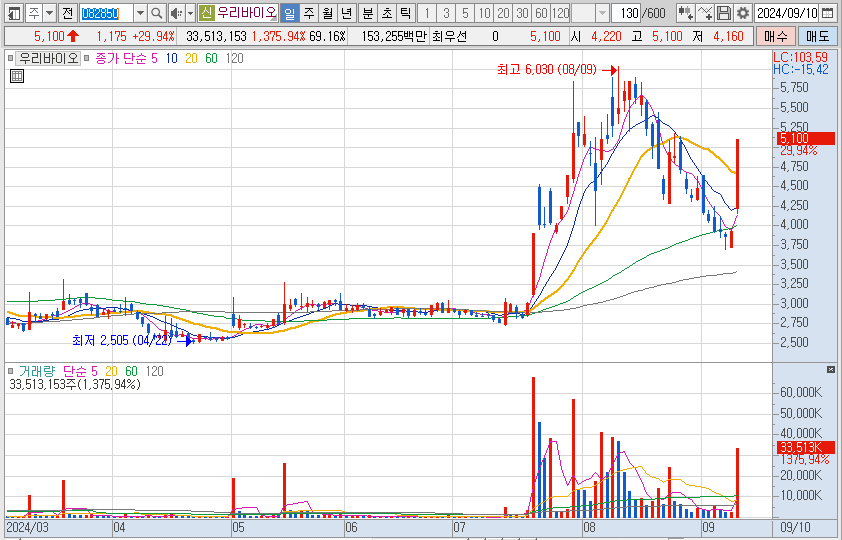Click the gray 120 price MA legend
The width and height of the screenshot is (842, 540).
[234, 58]
